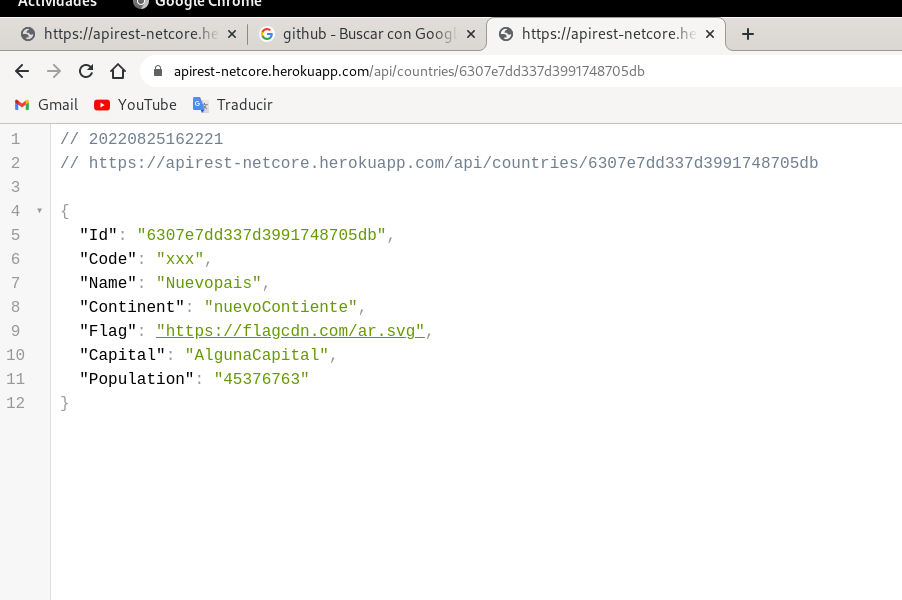Go forward using the forward arrow

(x=52, y=71)
